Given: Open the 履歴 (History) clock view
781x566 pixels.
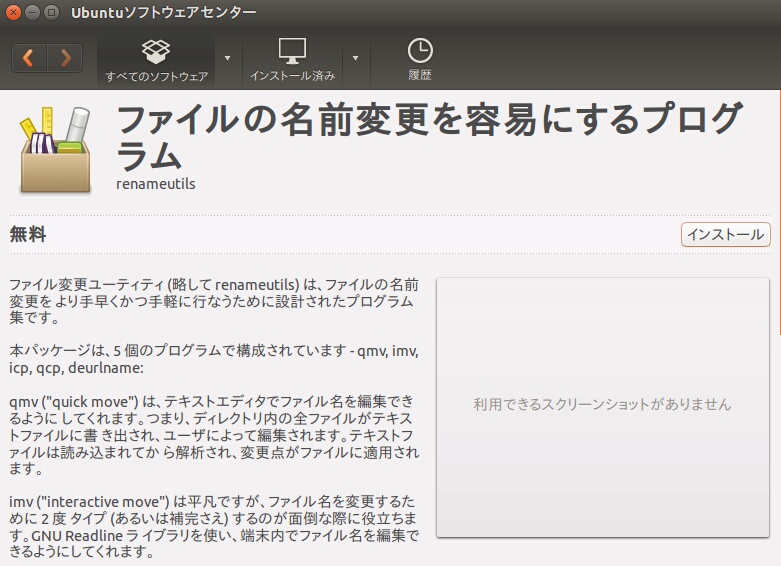Looking at the screenshot, I should [420, 60].
